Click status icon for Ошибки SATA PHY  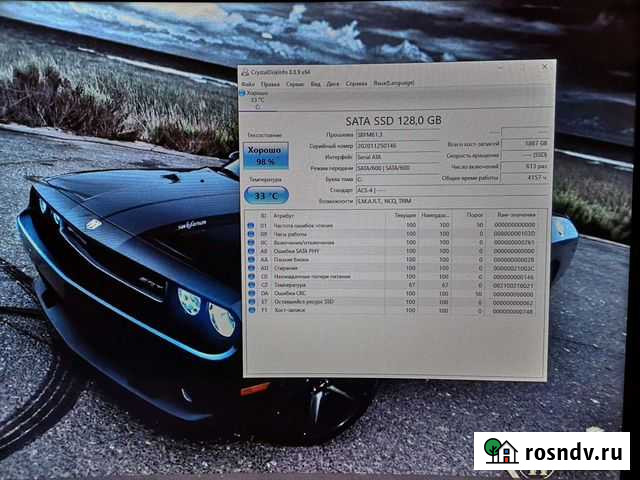point(251,252)
